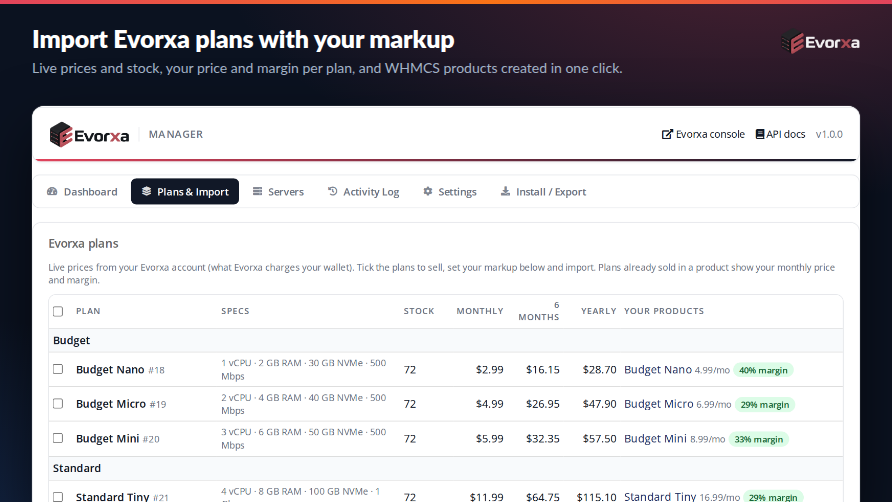Open the Dashboard tab
892x502 pixels.
click(82, 192)
